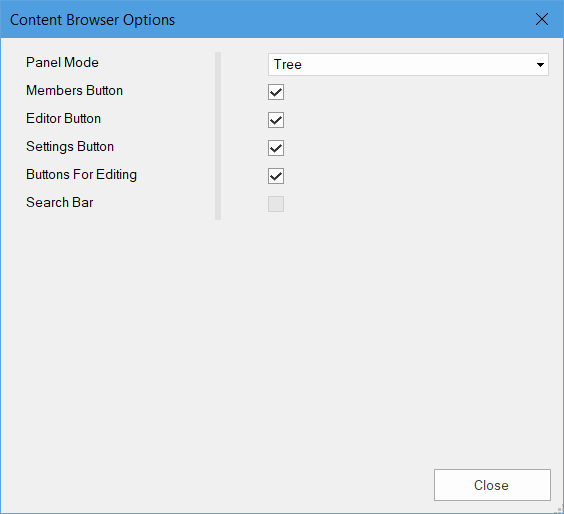Select the Settings Button property label
Screen dimensions: 564x514
70,147
